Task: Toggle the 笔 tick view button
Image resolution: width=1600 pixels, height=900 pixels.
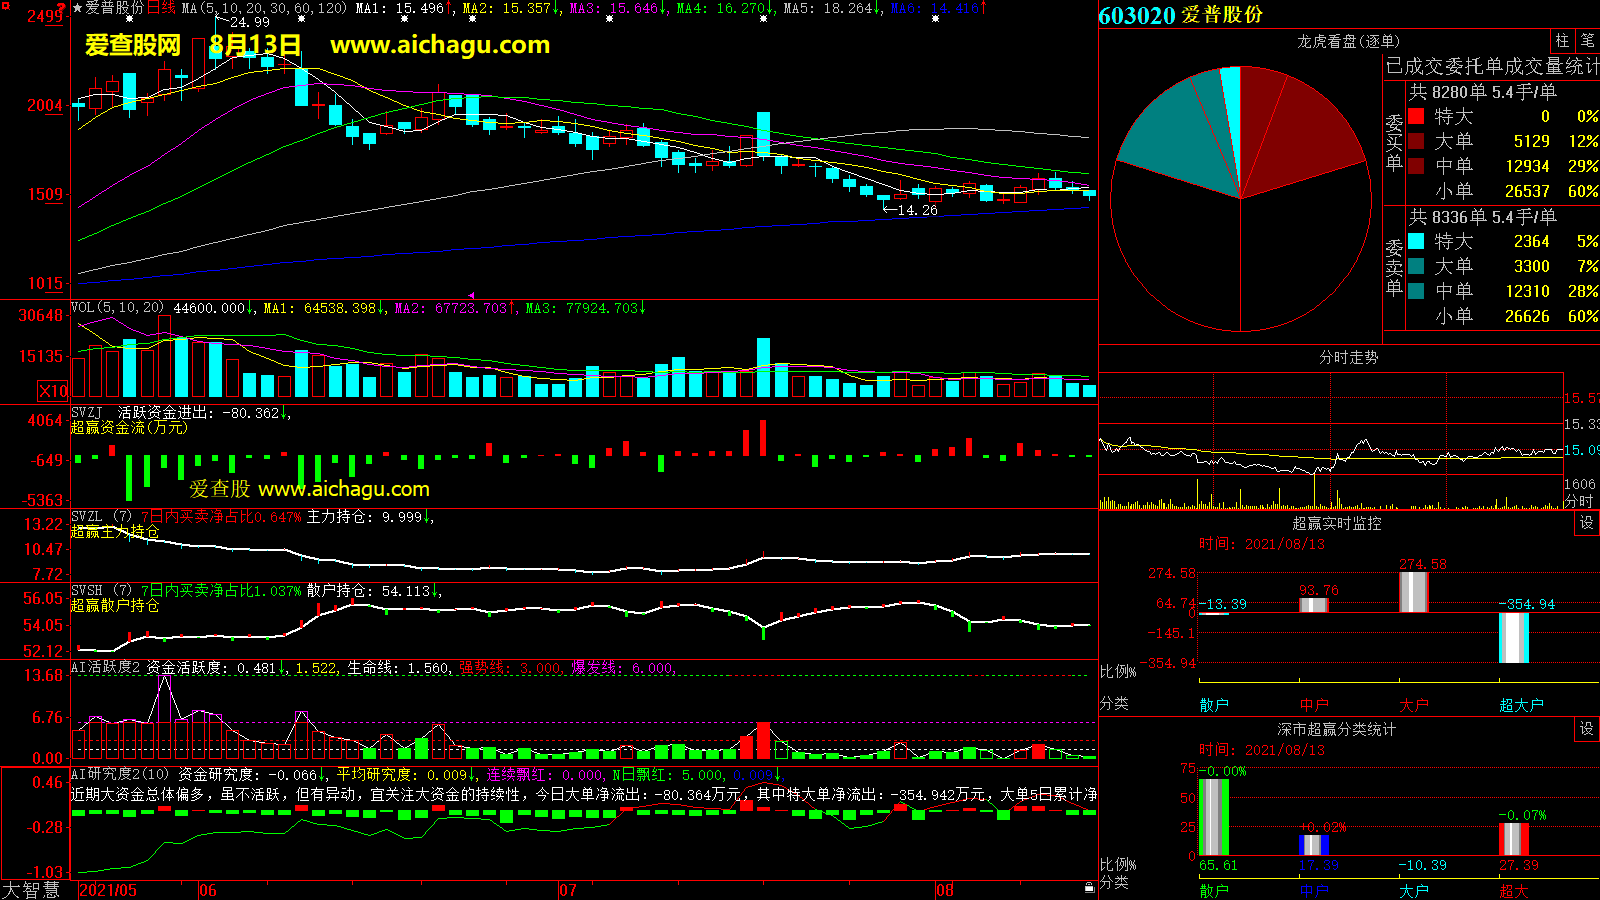Action: [1587, 40]
